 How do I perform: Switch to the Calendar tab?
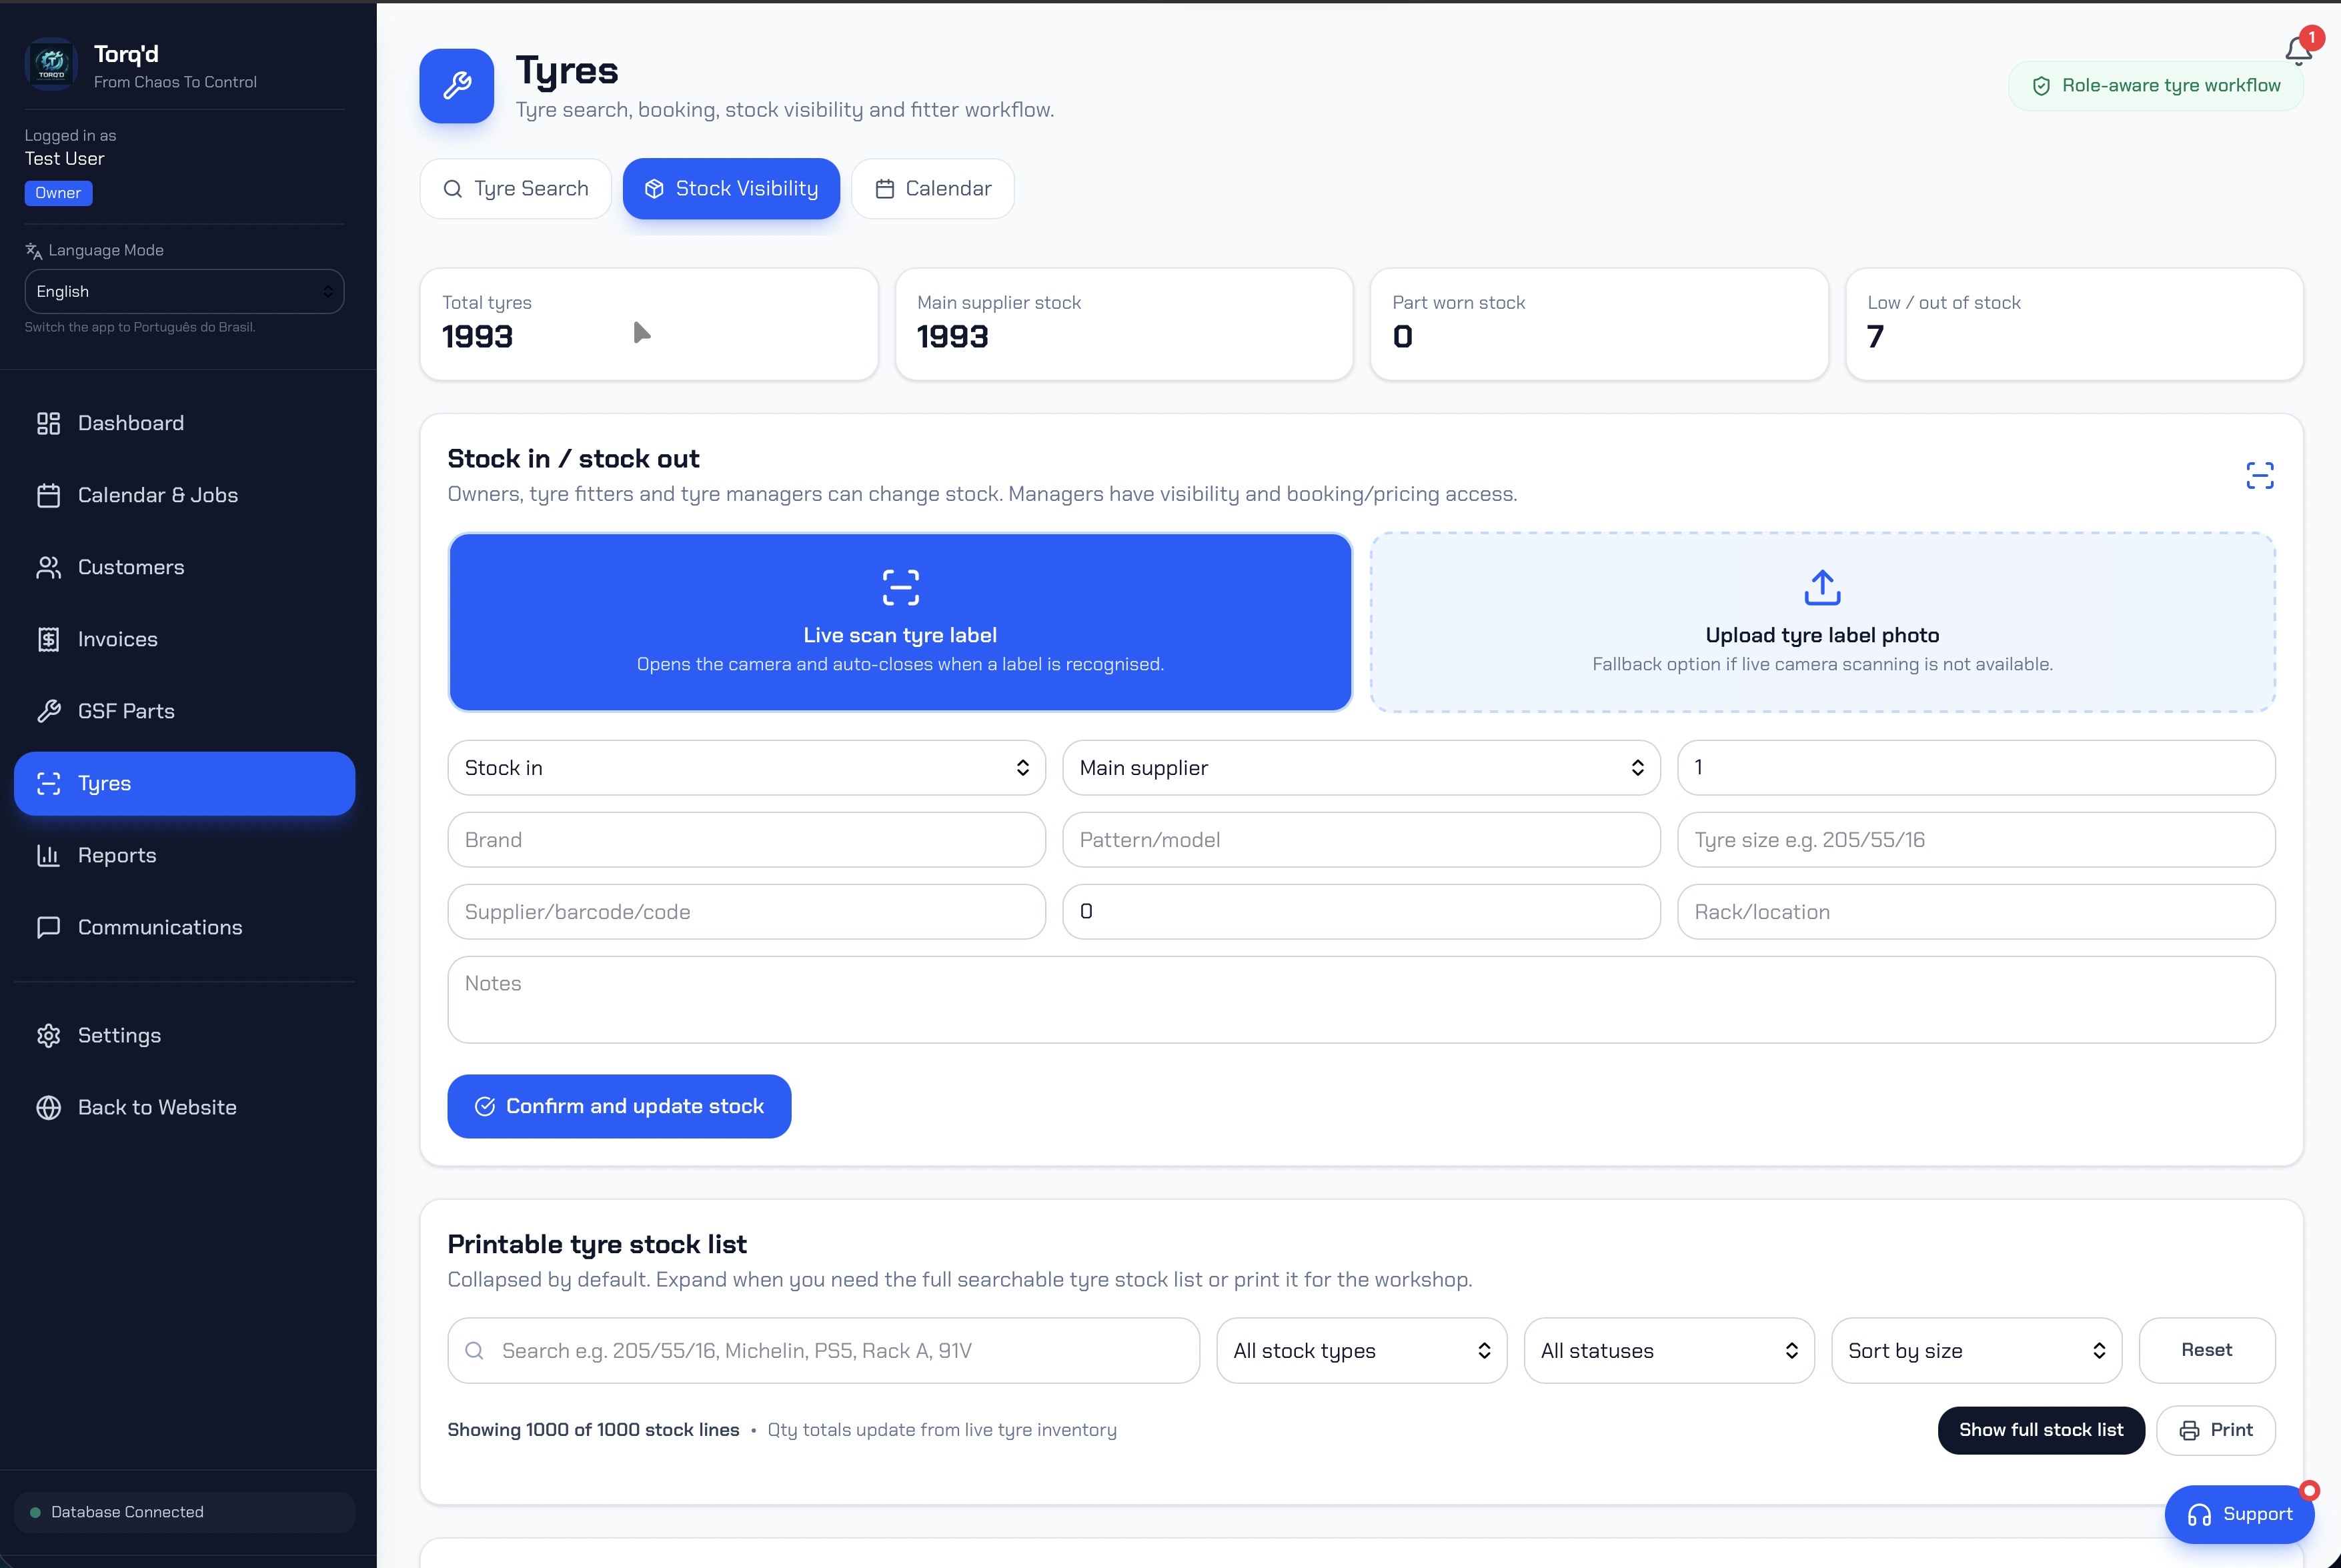tap(933, 189)
